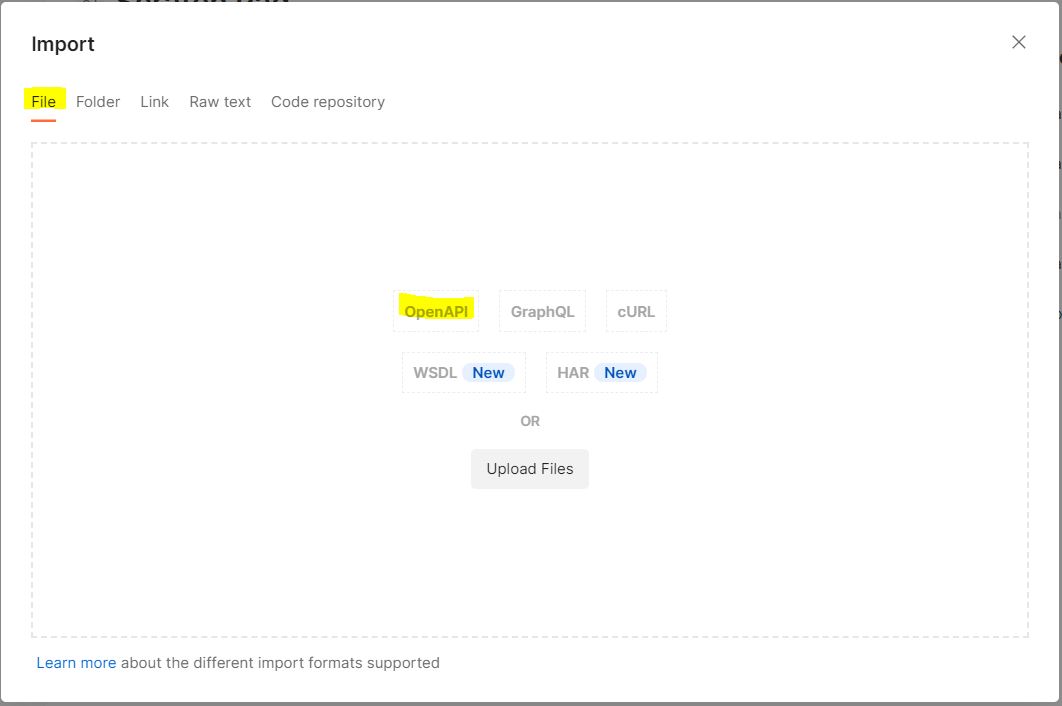Open the Raw text import tab

coord(219,101)
